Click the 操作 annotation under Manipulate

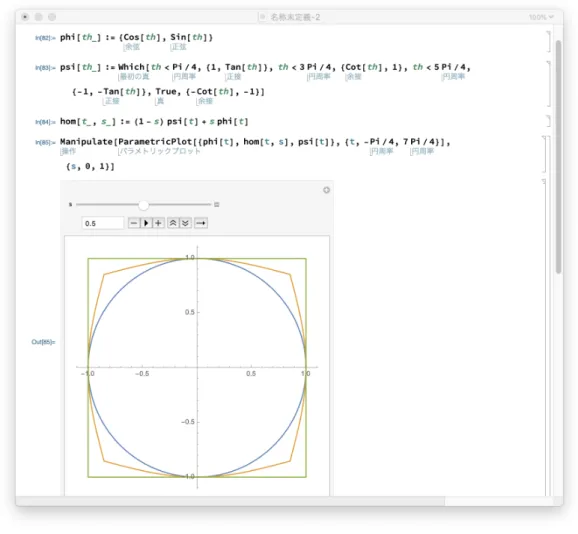(68, 151)
